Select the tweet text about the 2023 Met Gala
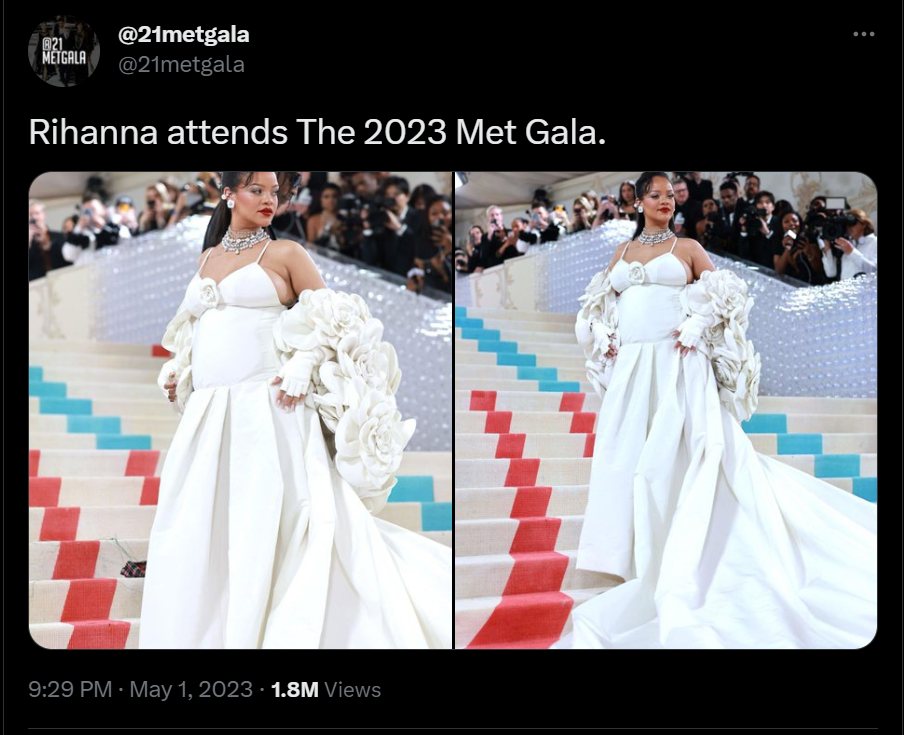The image size is (904, 735). click(x=317, y=133)
